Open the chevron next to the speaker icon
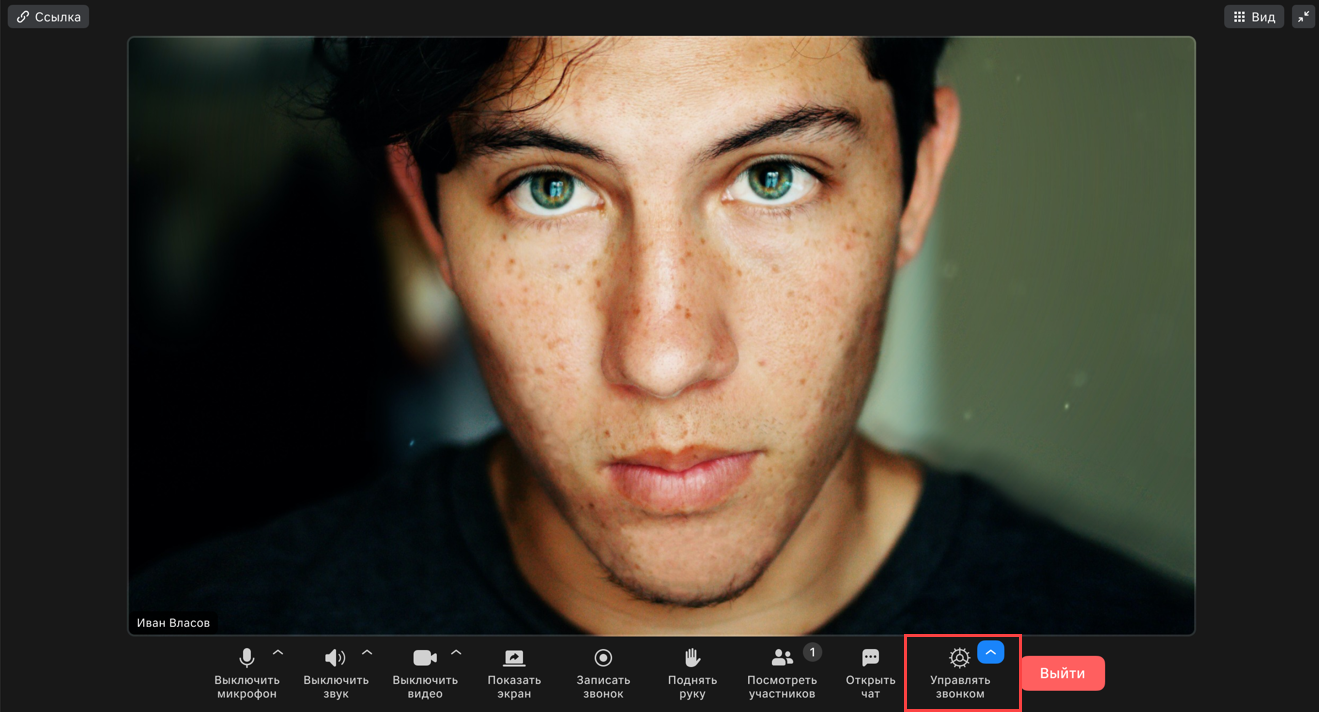 point(367,653)
